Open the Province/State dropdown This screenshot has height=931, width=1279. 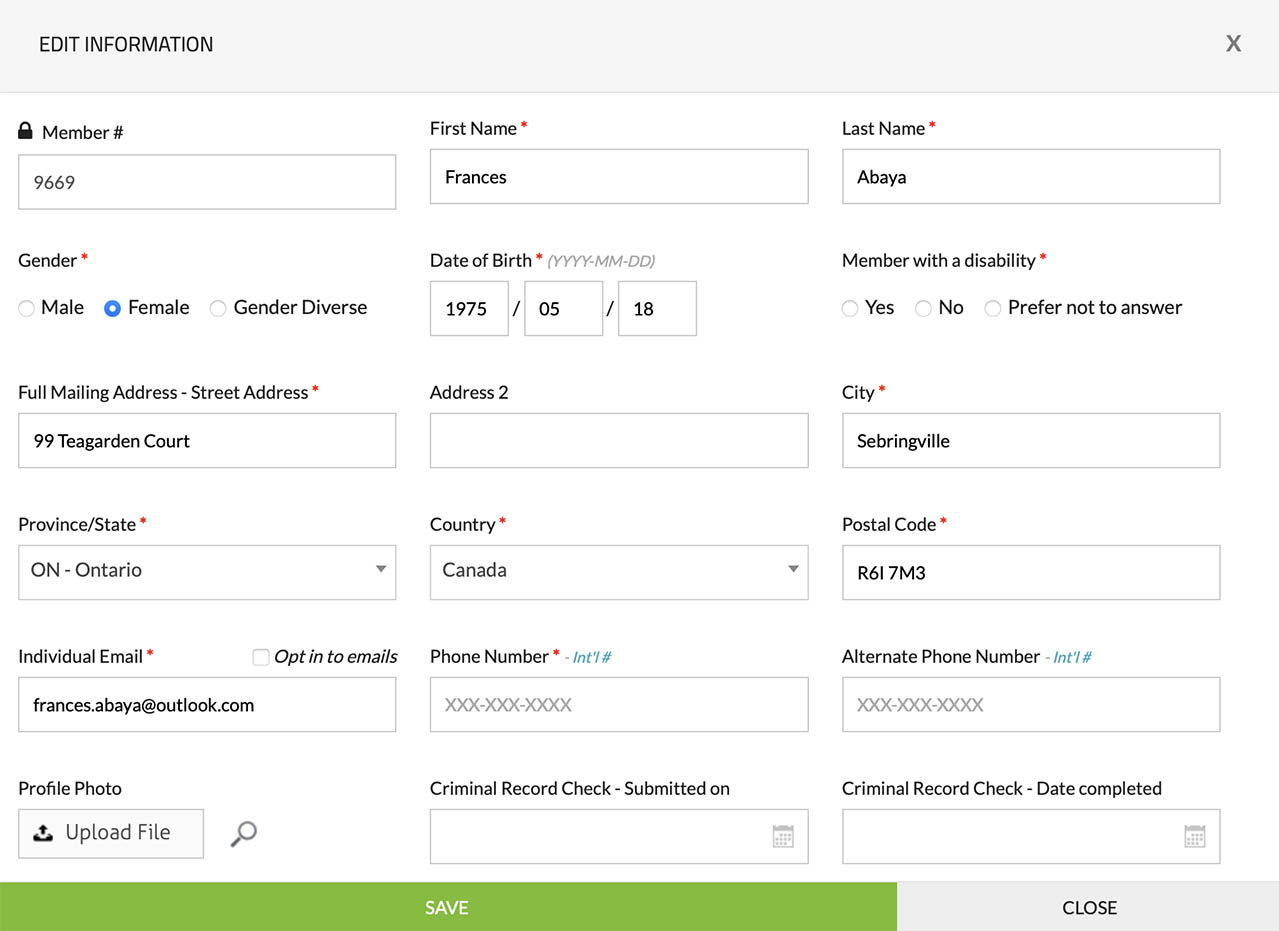207,571
